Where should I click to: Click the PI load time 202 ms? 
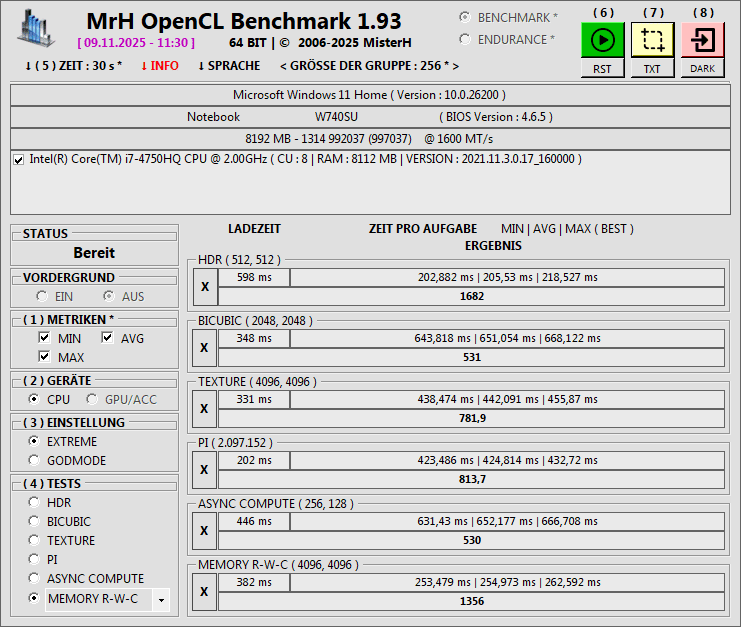pyautogui.click(x=254, y=460)
